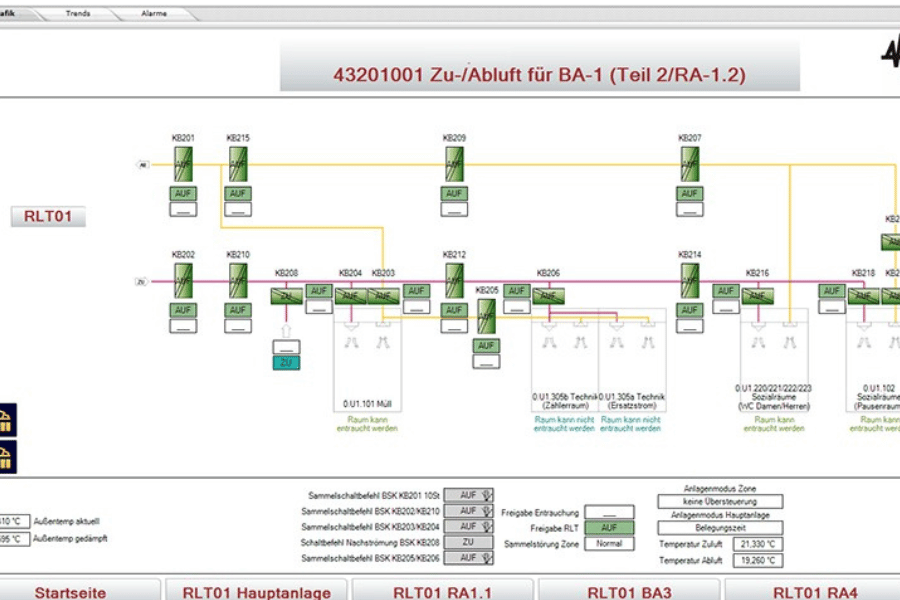The height and width of the screenshot is (600, 900).
Task: Select the KB201 fire damper symbol
Action: tap(183, 164)
